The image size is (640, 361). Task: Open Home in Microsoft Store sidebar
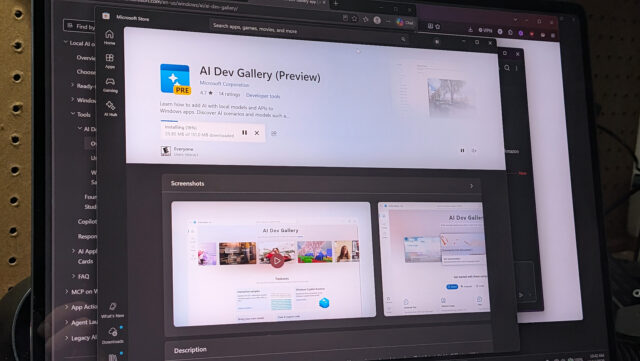point(109,37)
